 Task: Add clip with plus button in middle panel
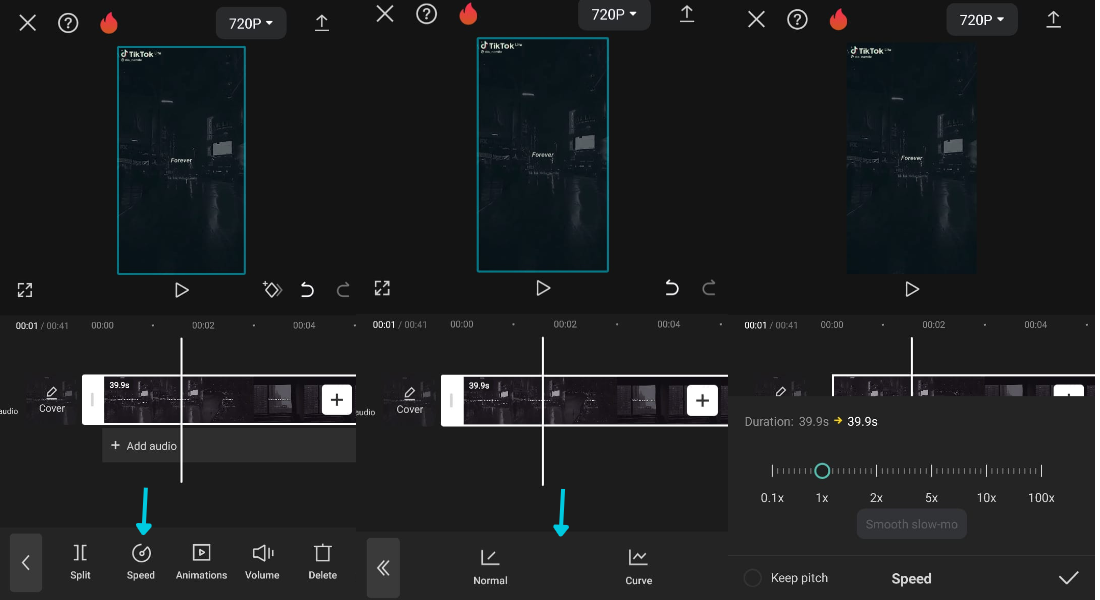point(702,401)
